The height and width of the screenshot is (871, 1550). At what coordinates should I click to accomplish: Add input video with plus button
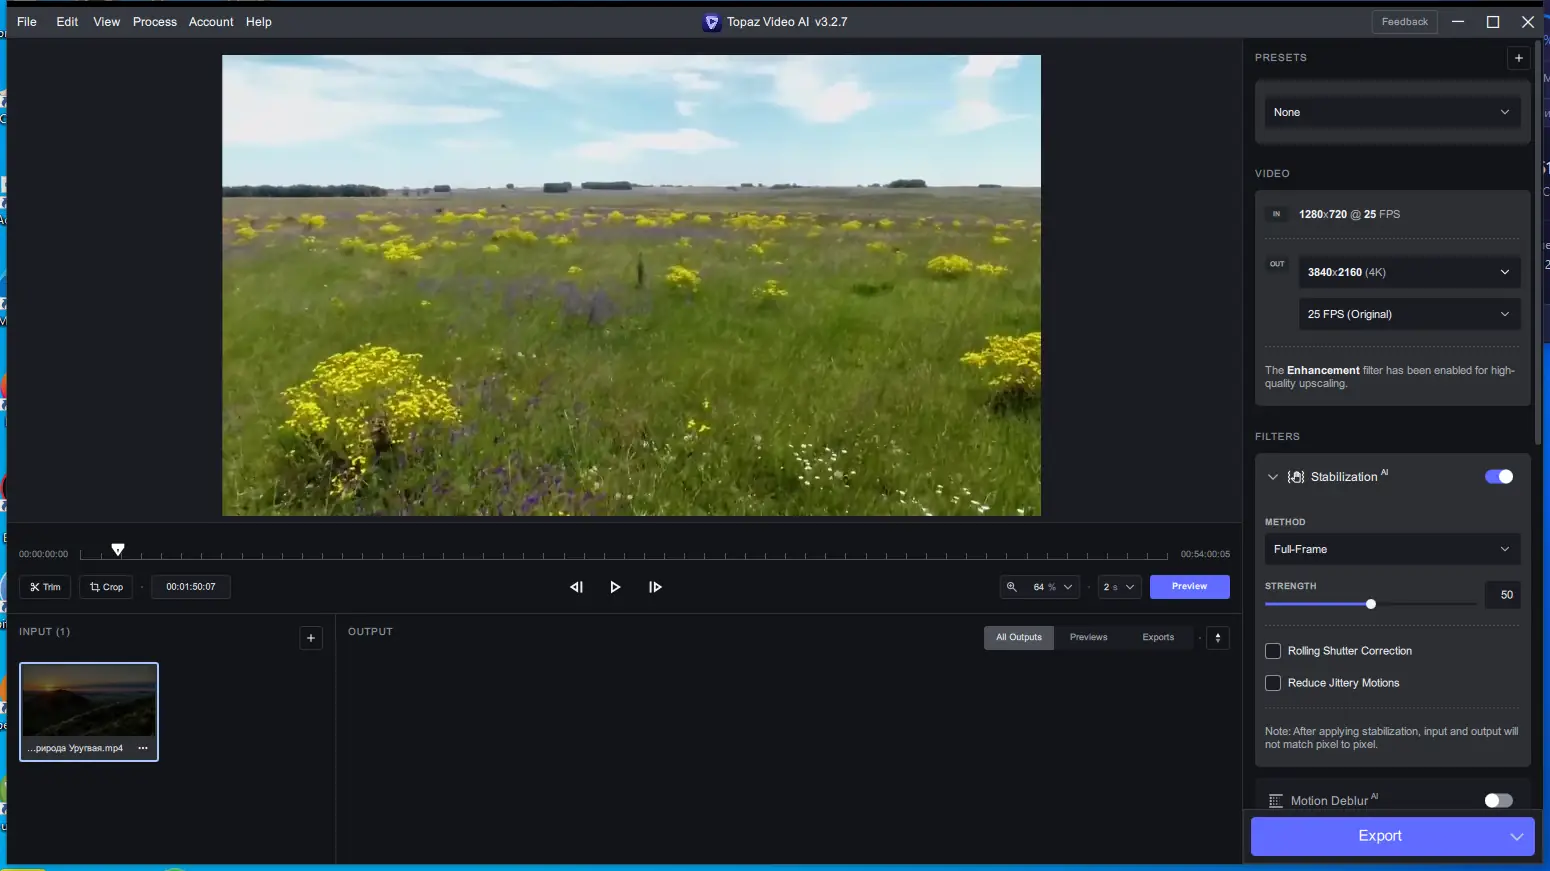pos(311,638)
